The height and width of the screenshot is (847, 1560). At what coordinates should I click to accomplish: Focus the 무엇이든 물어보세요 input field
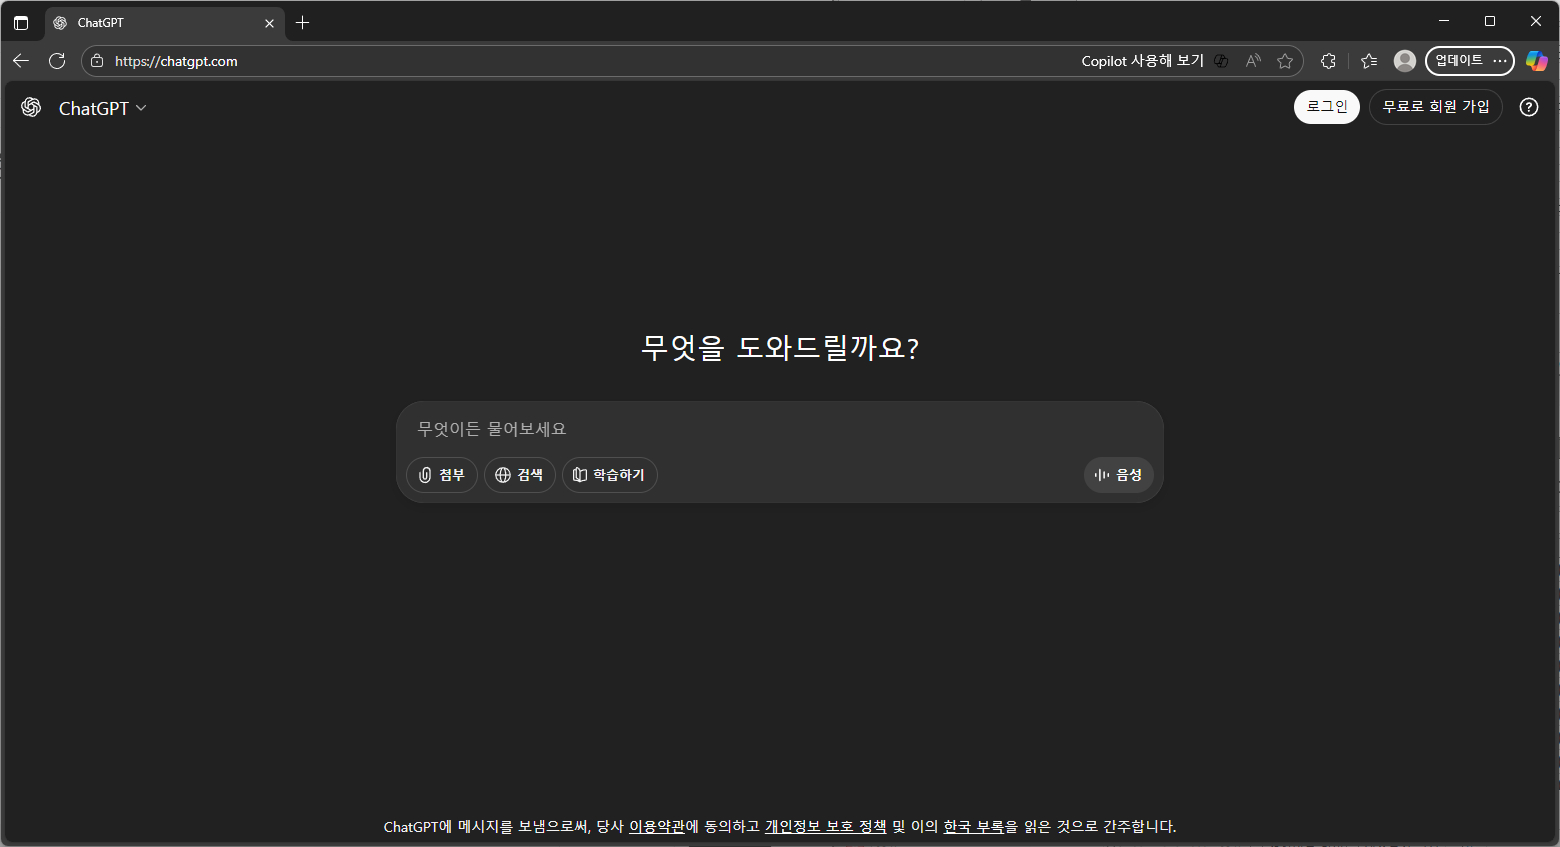click(x=779, y=429)
